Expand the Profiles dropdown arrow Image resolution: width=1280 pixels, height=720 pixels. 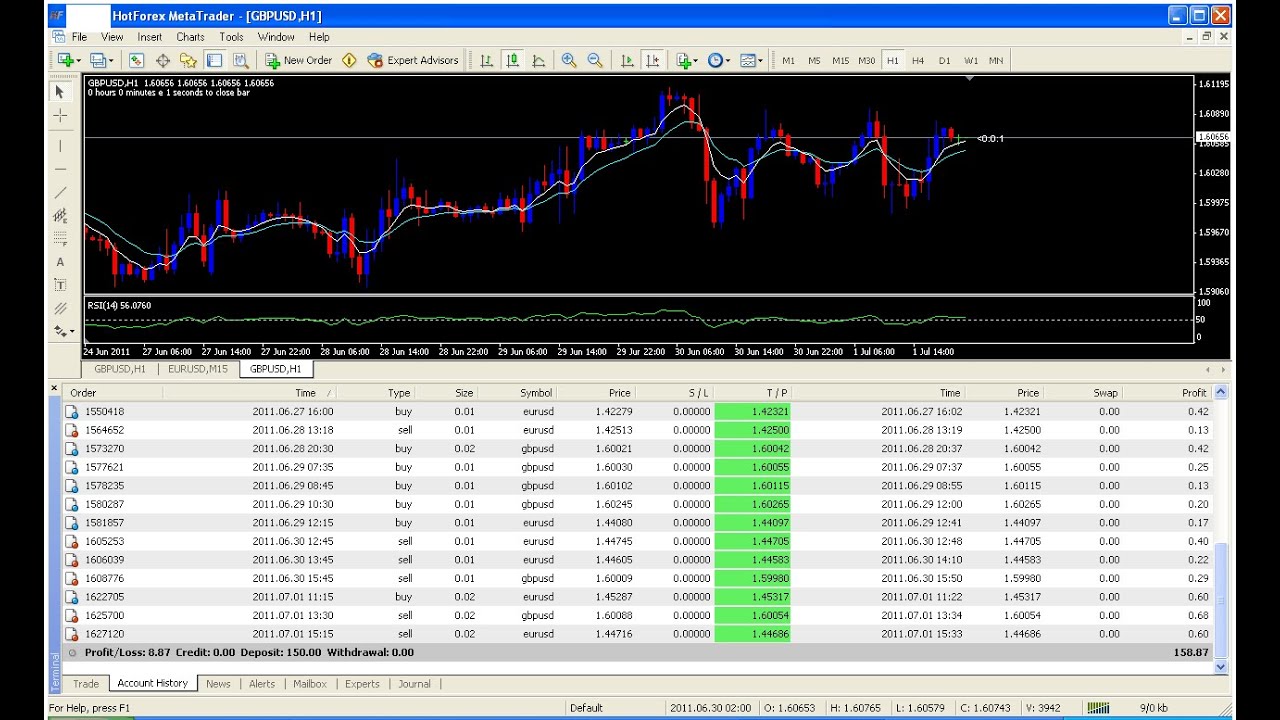110,60
